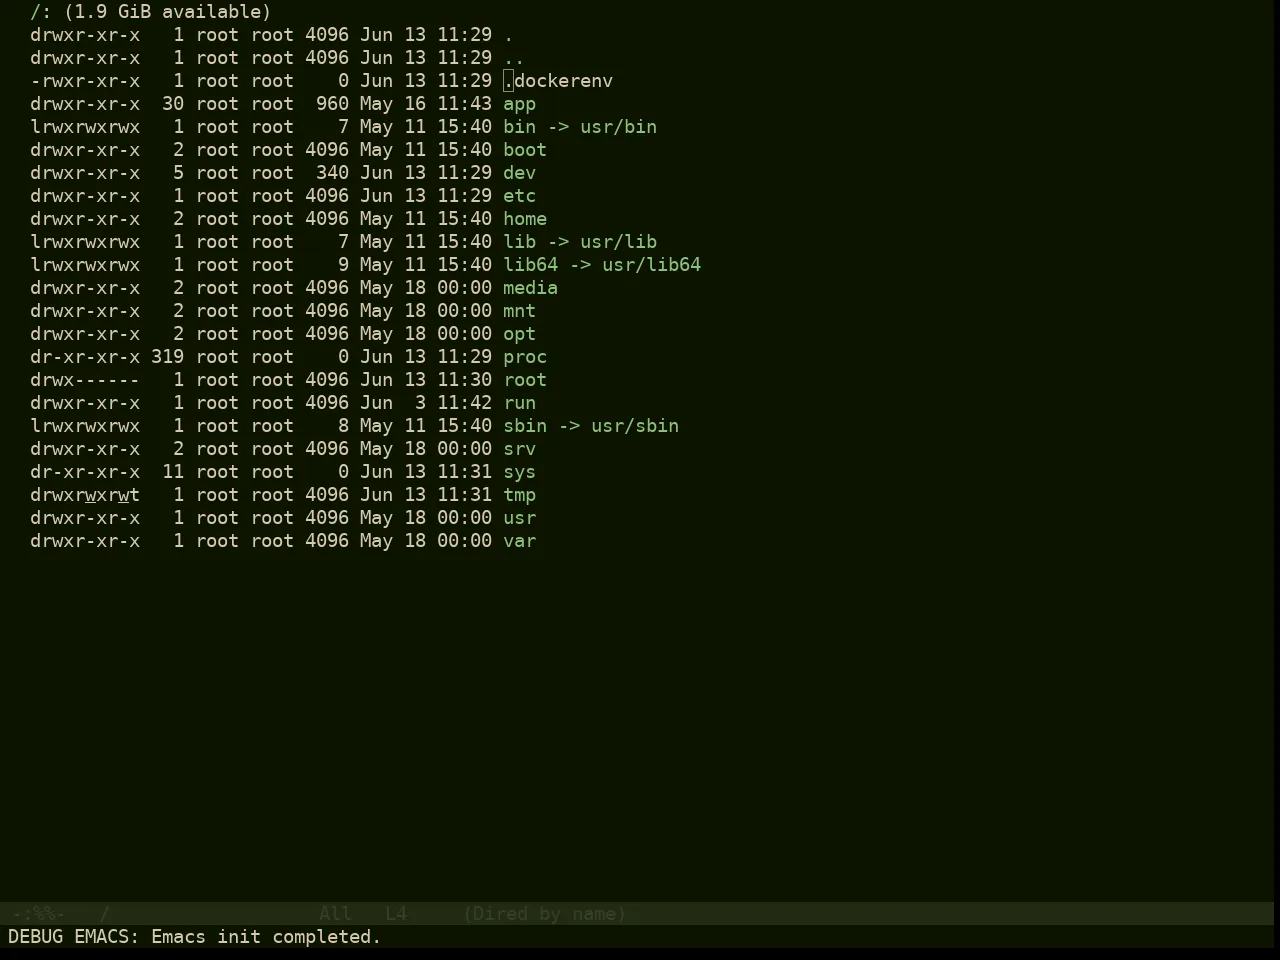The height and width of the screenshot is (960, 1280).
Task: Click the lib64 symlink name
Action: coord(530,265)
